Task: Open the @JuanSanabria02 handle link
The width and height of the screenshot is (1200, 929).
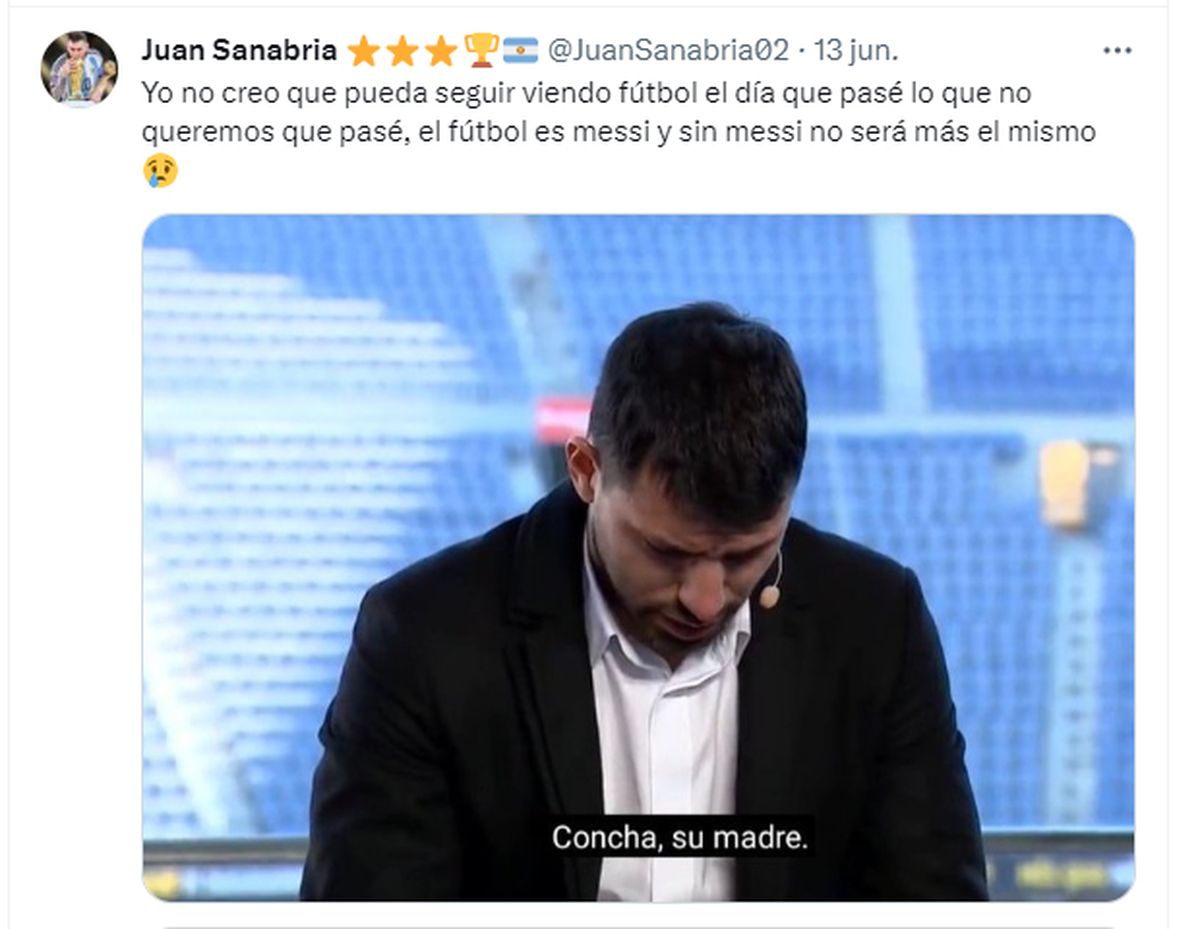Action: point(670,49)
